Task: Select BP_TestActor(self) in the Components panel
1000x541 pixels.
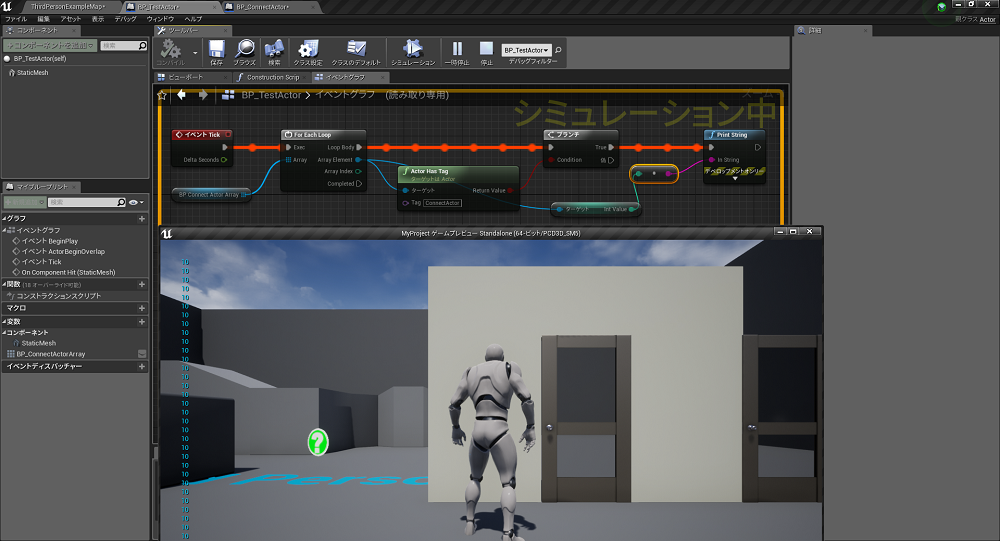Action: (x=40, y=58)
